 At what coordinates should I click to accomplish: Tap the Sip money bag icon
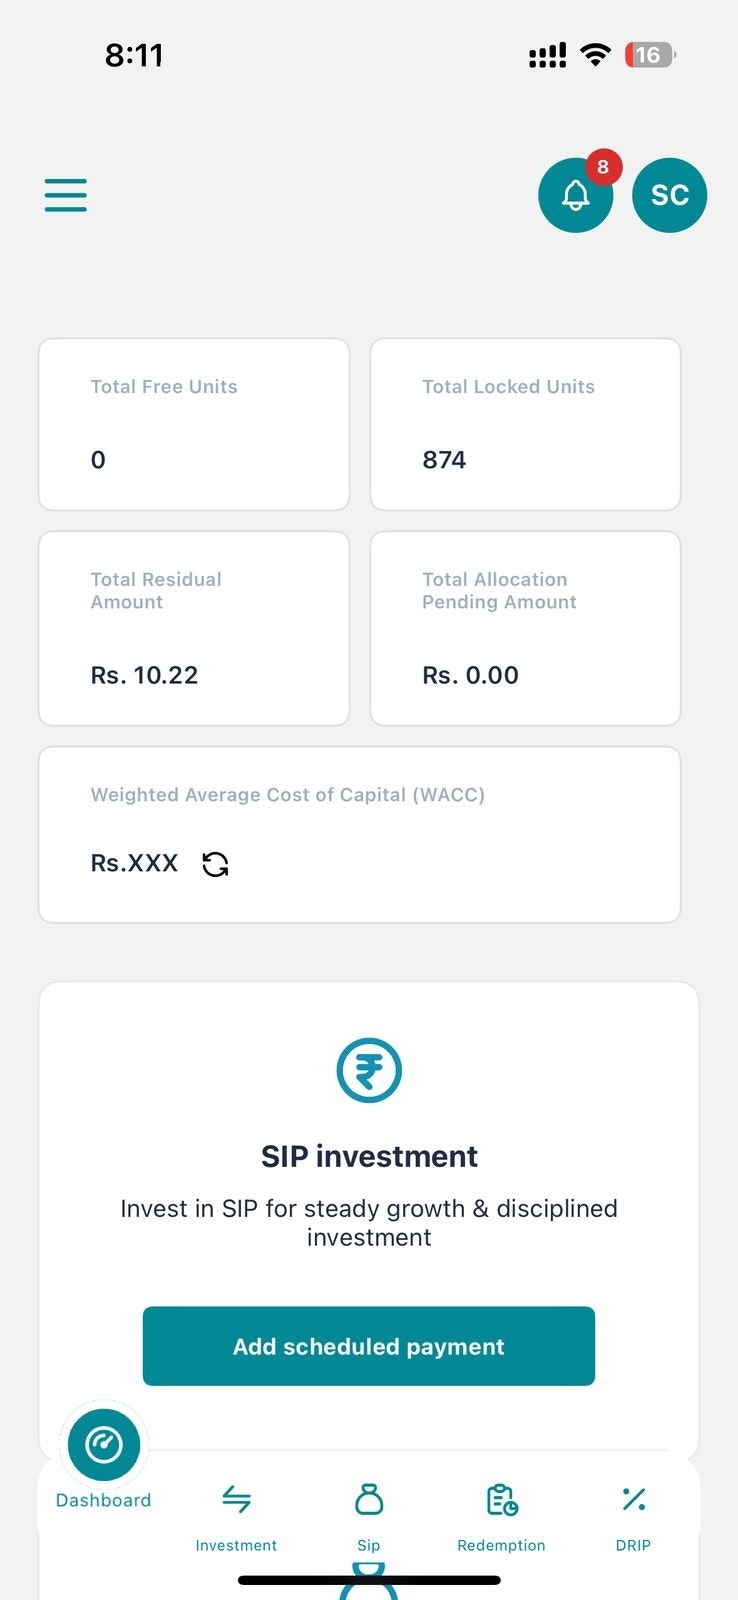tap(369, 1499)
